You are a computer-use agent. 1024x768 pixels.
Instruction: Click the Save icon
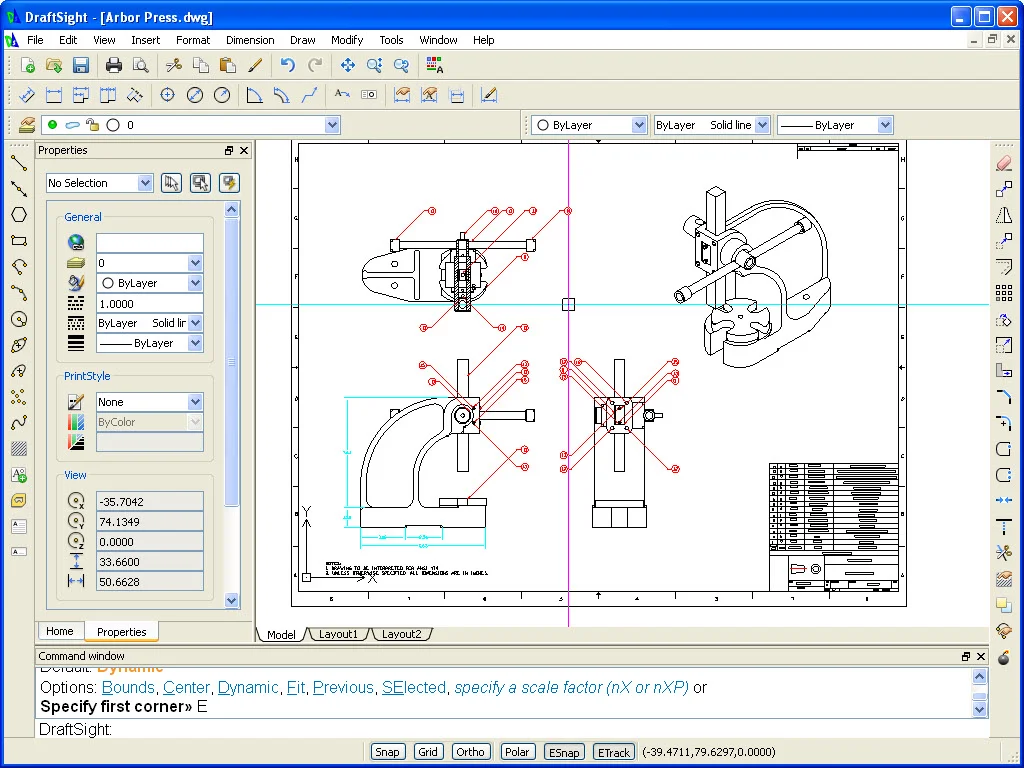tap(81, 65)
